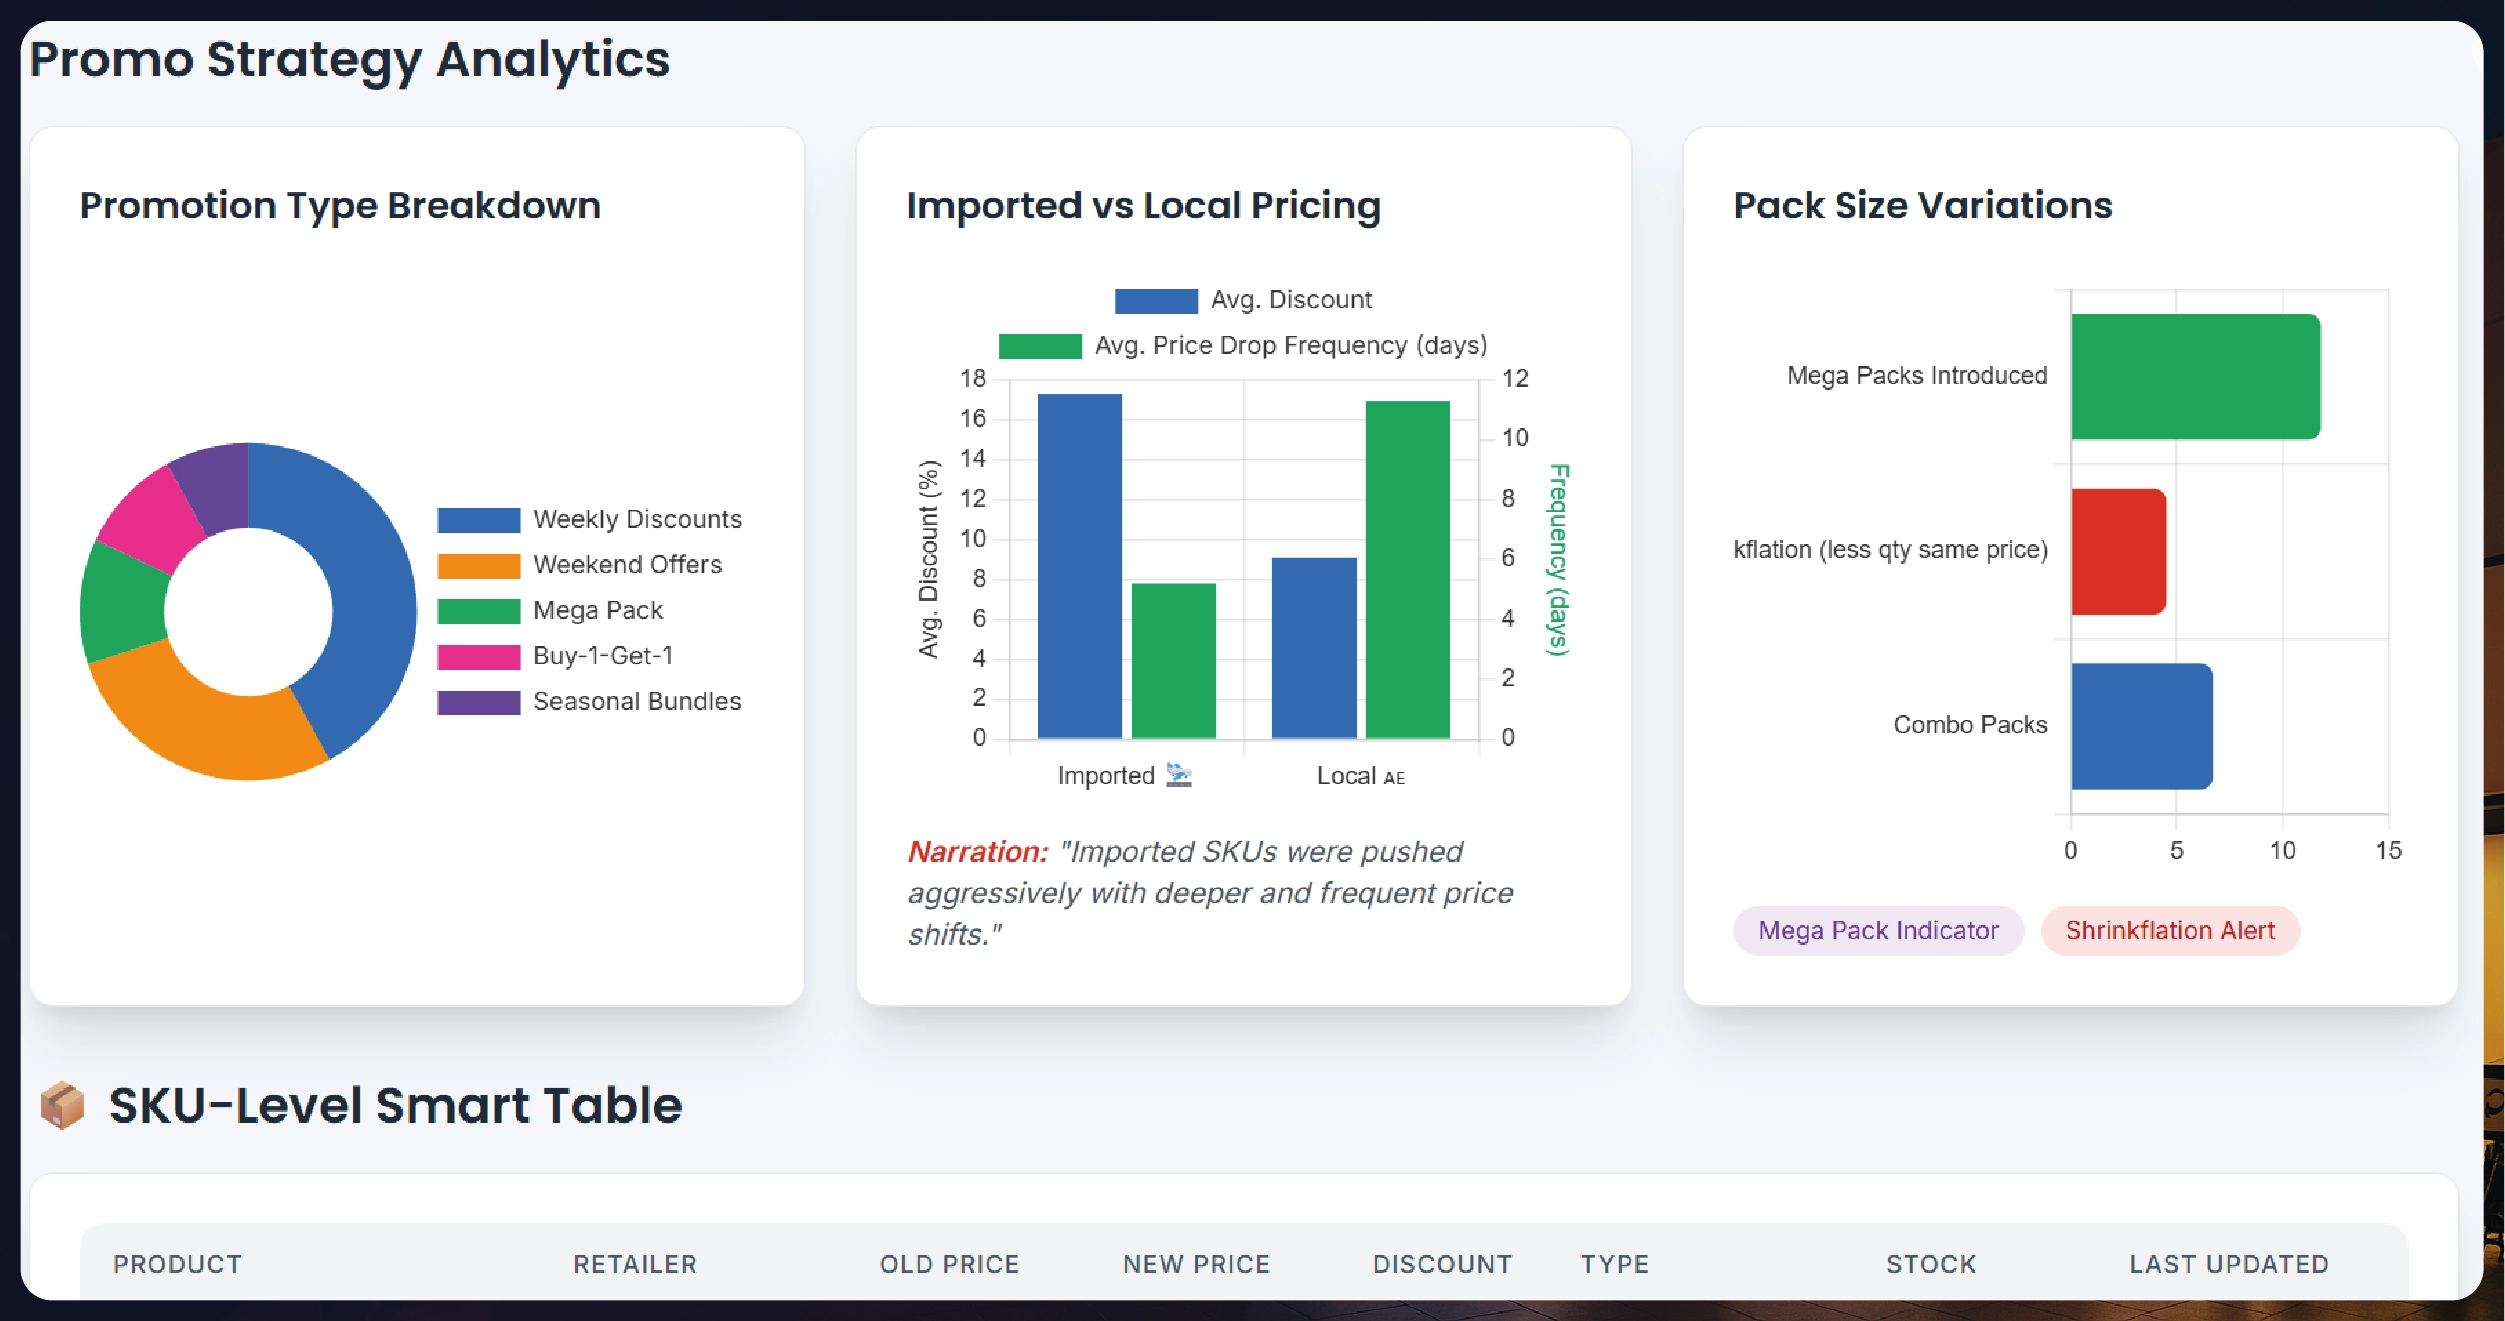Click the Promo Strategy Analytics heading
This screenshot has height=1321, width=2505.
pyautogui.click(x=350, y=60)
